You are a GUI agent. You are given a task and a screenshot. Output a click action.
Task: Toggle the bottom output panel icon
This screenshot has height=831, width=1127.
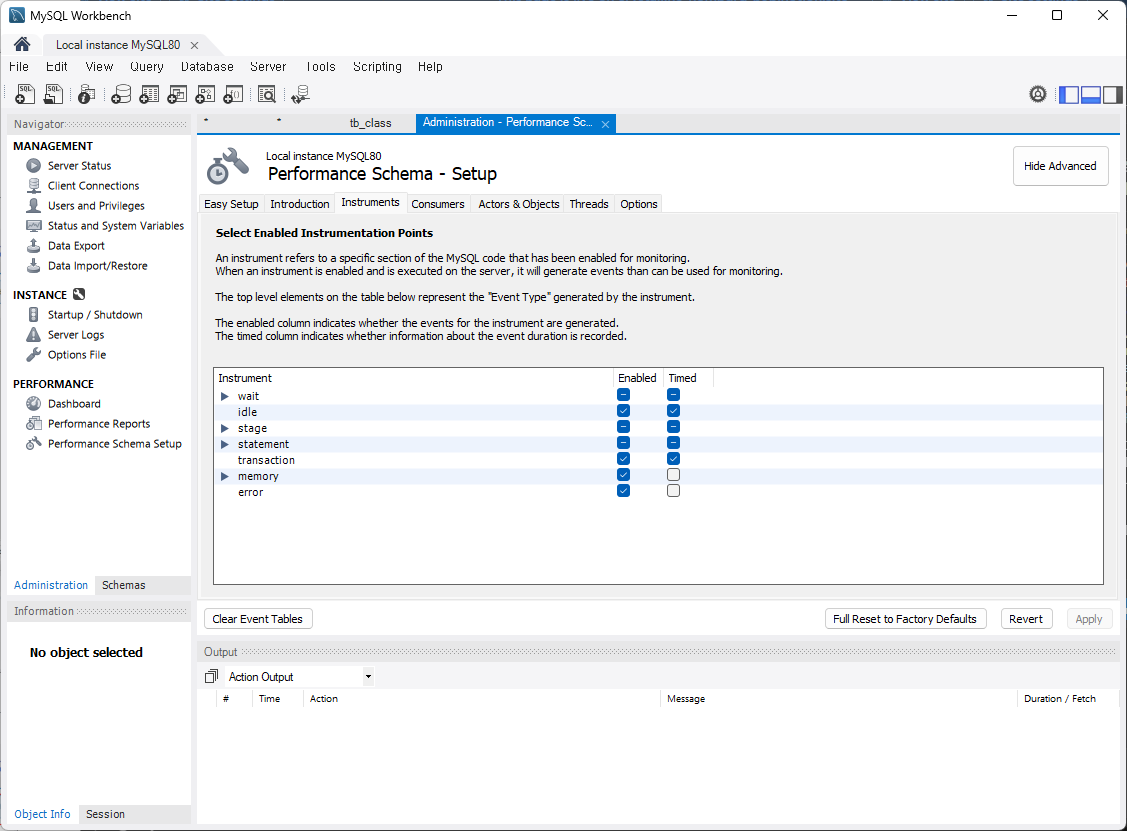coord(1090,94)
